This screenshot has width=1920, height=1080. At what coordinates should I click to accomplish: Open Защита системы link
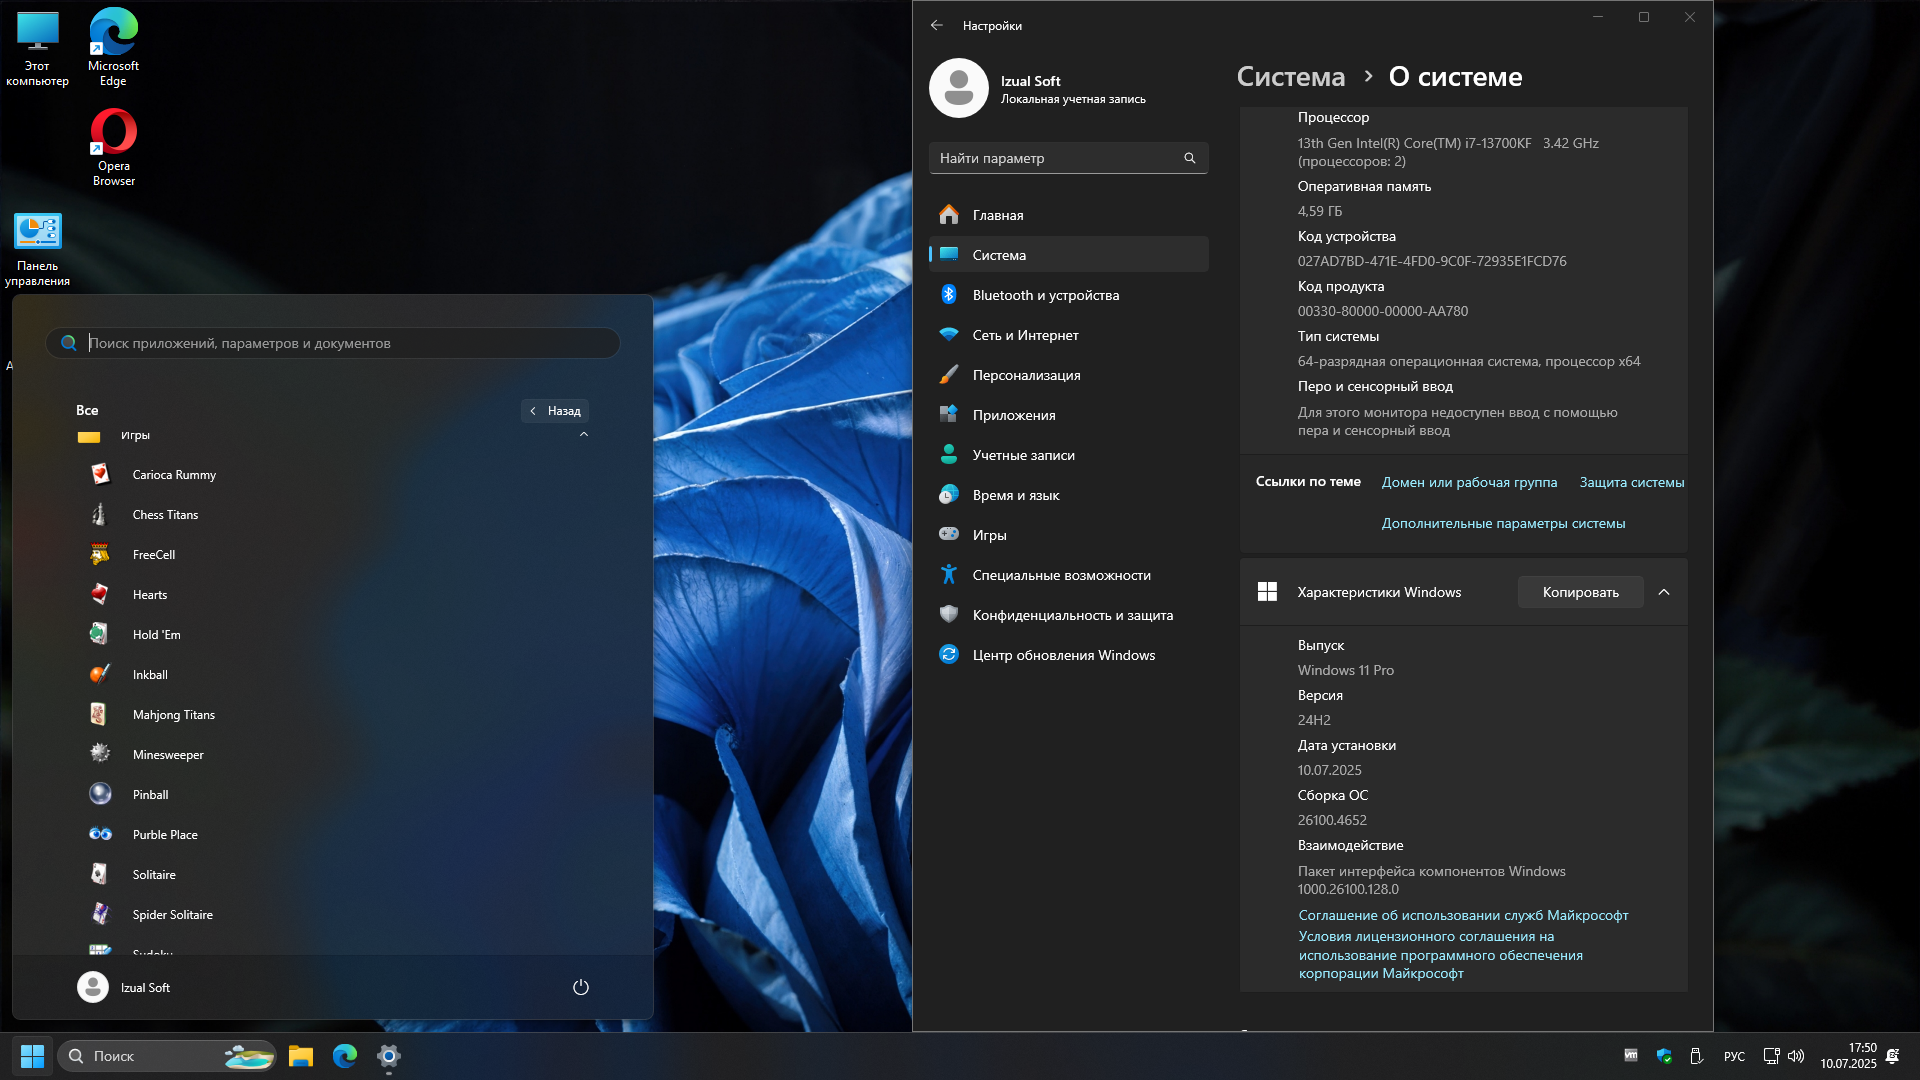pyautogui.click(x=1631, y=482)
